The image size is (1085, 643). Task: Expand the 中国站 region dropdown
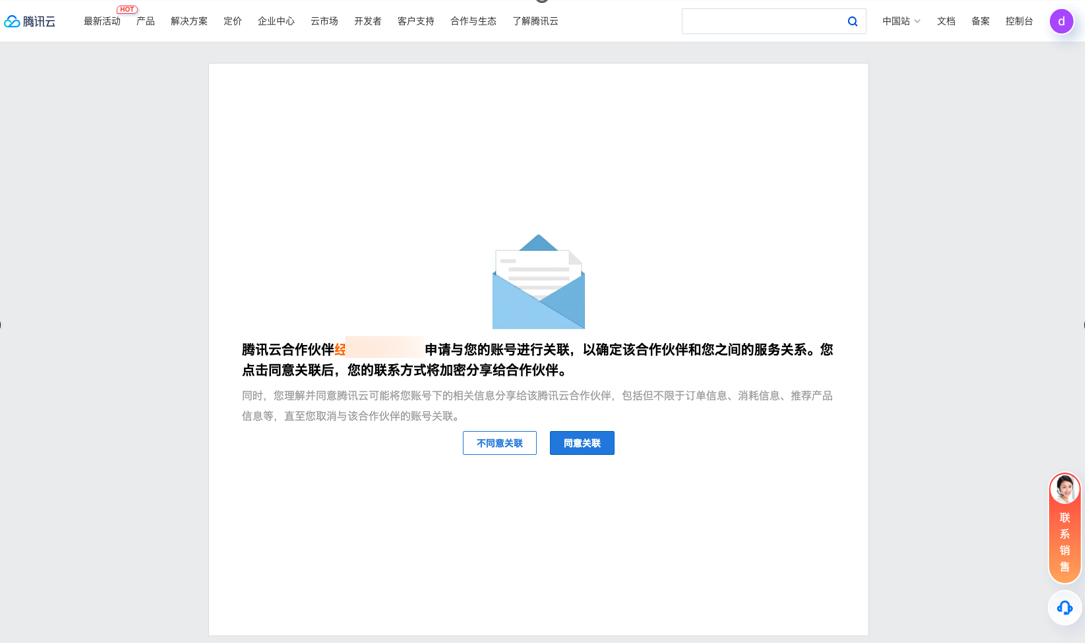(x=901, y=21)
